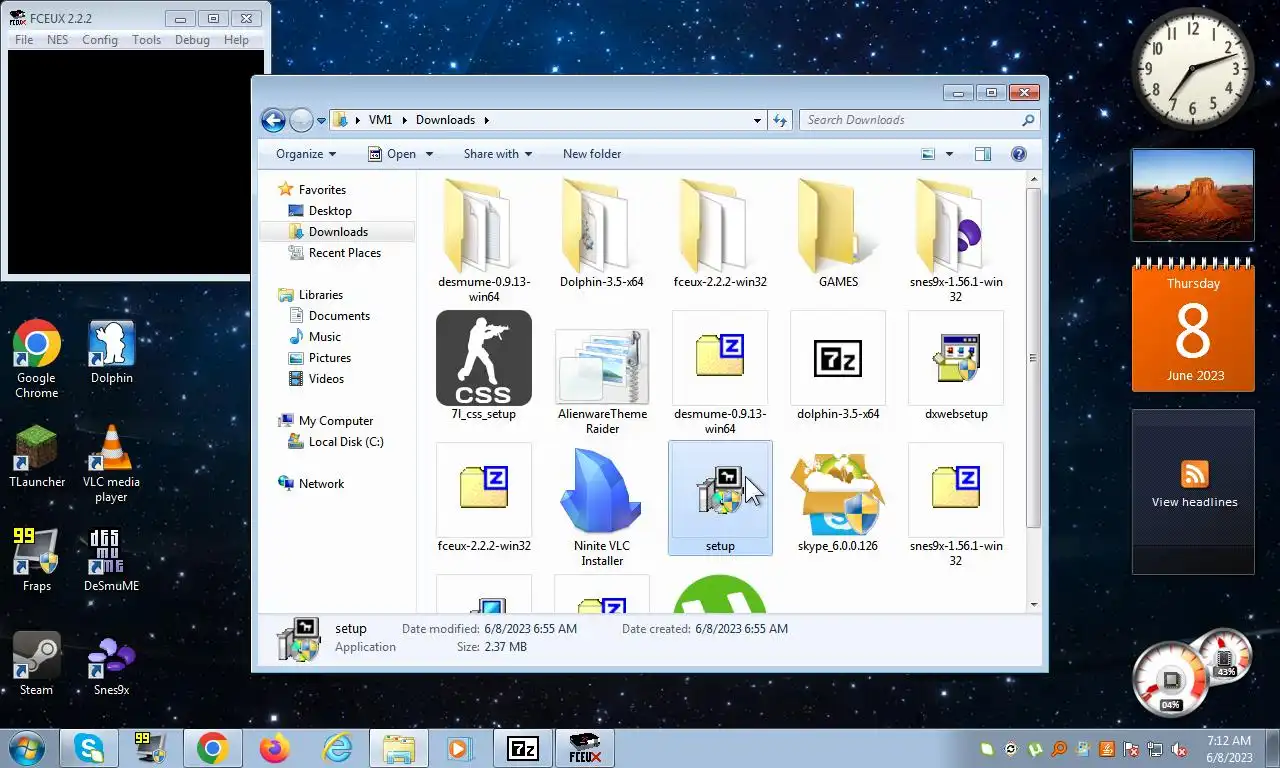Select the setup application file
1280x768 pixels.
coord(720,497)
